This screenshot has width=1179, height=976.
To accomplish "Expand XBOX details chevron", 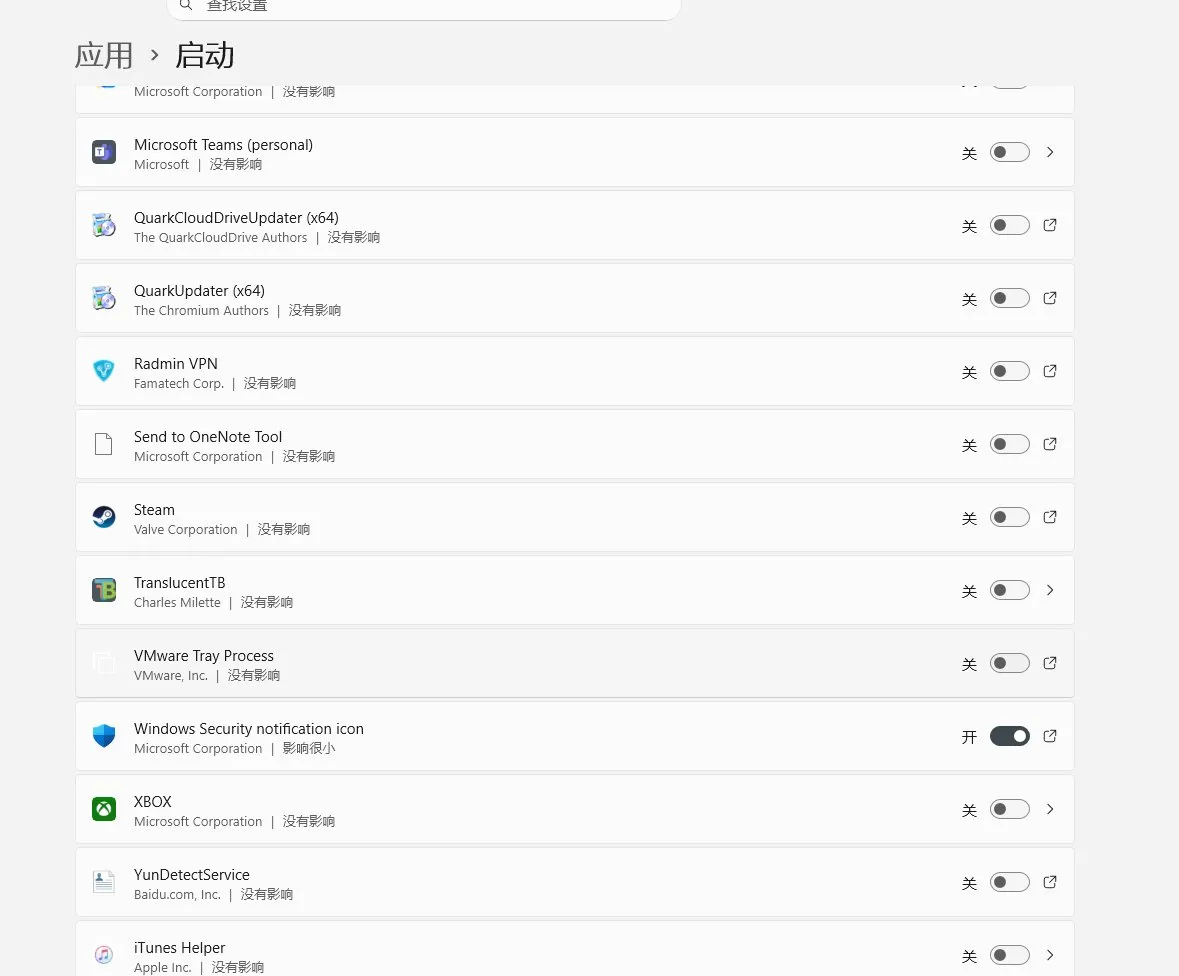I will click(1050, 808).
